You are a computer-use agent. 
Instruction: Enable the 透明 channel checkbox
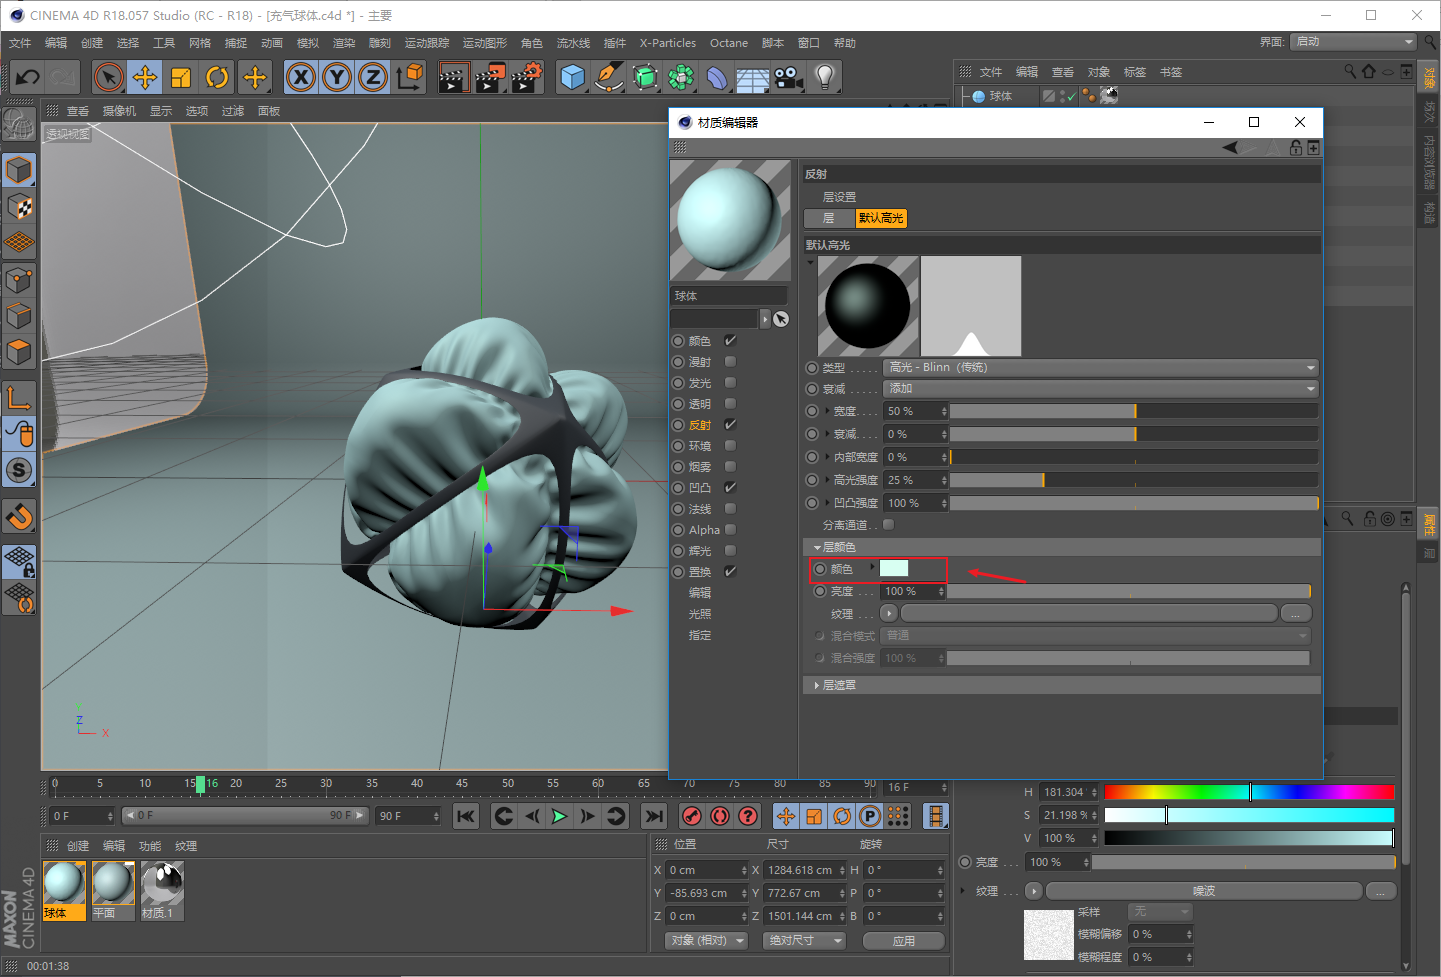(730, 404)
